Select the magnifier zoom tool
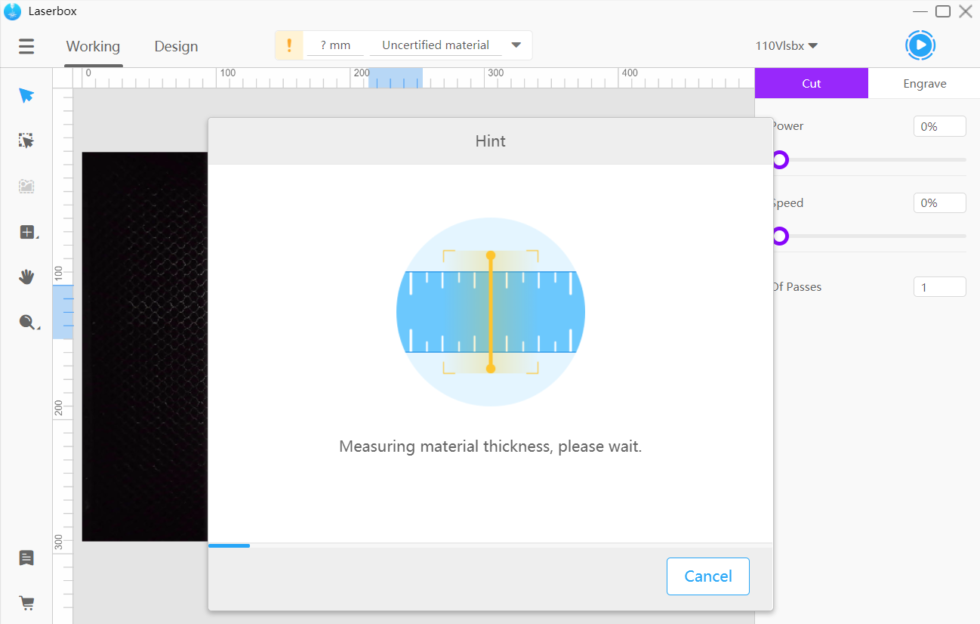 (x=28, y=323)
